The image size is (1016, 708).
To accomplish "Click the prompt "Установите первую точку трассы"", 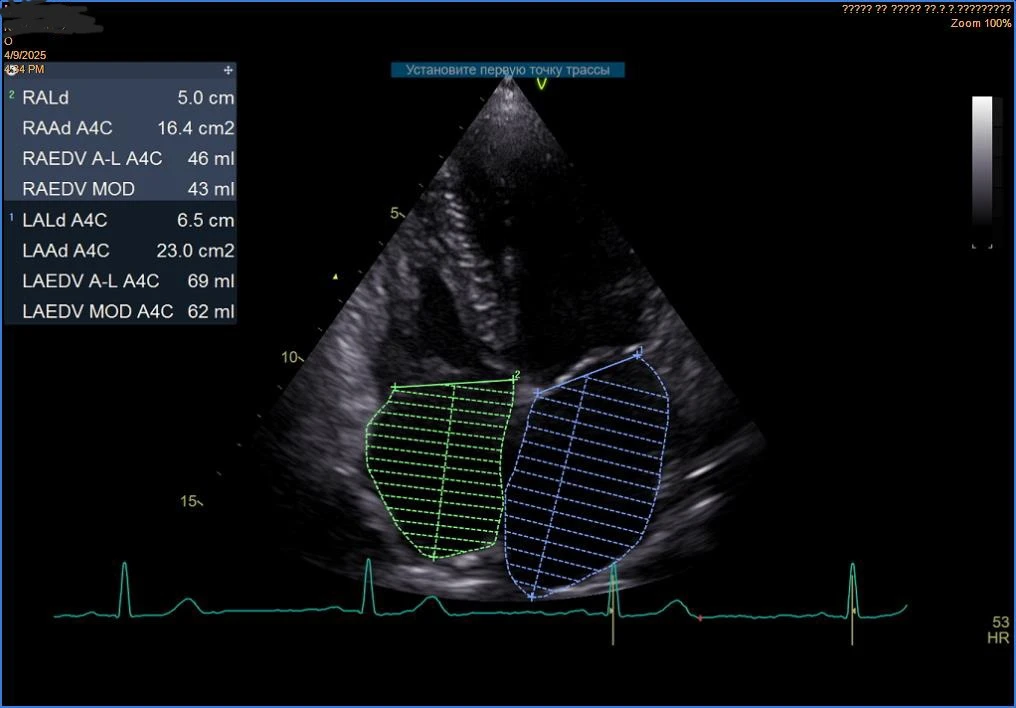I will coord(507,70).
